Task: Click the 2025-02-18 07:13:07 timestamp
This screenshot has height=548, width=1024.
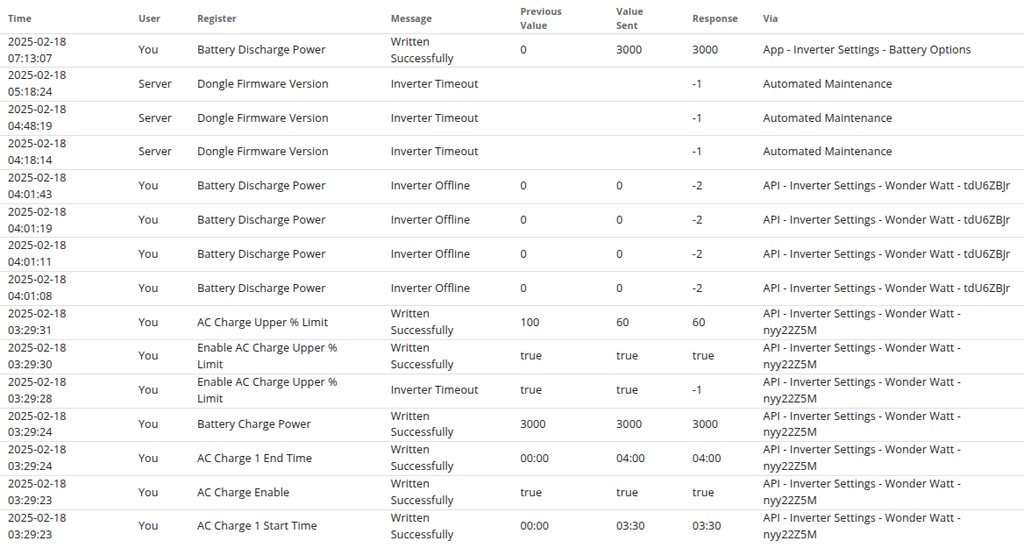Action: 37,50
